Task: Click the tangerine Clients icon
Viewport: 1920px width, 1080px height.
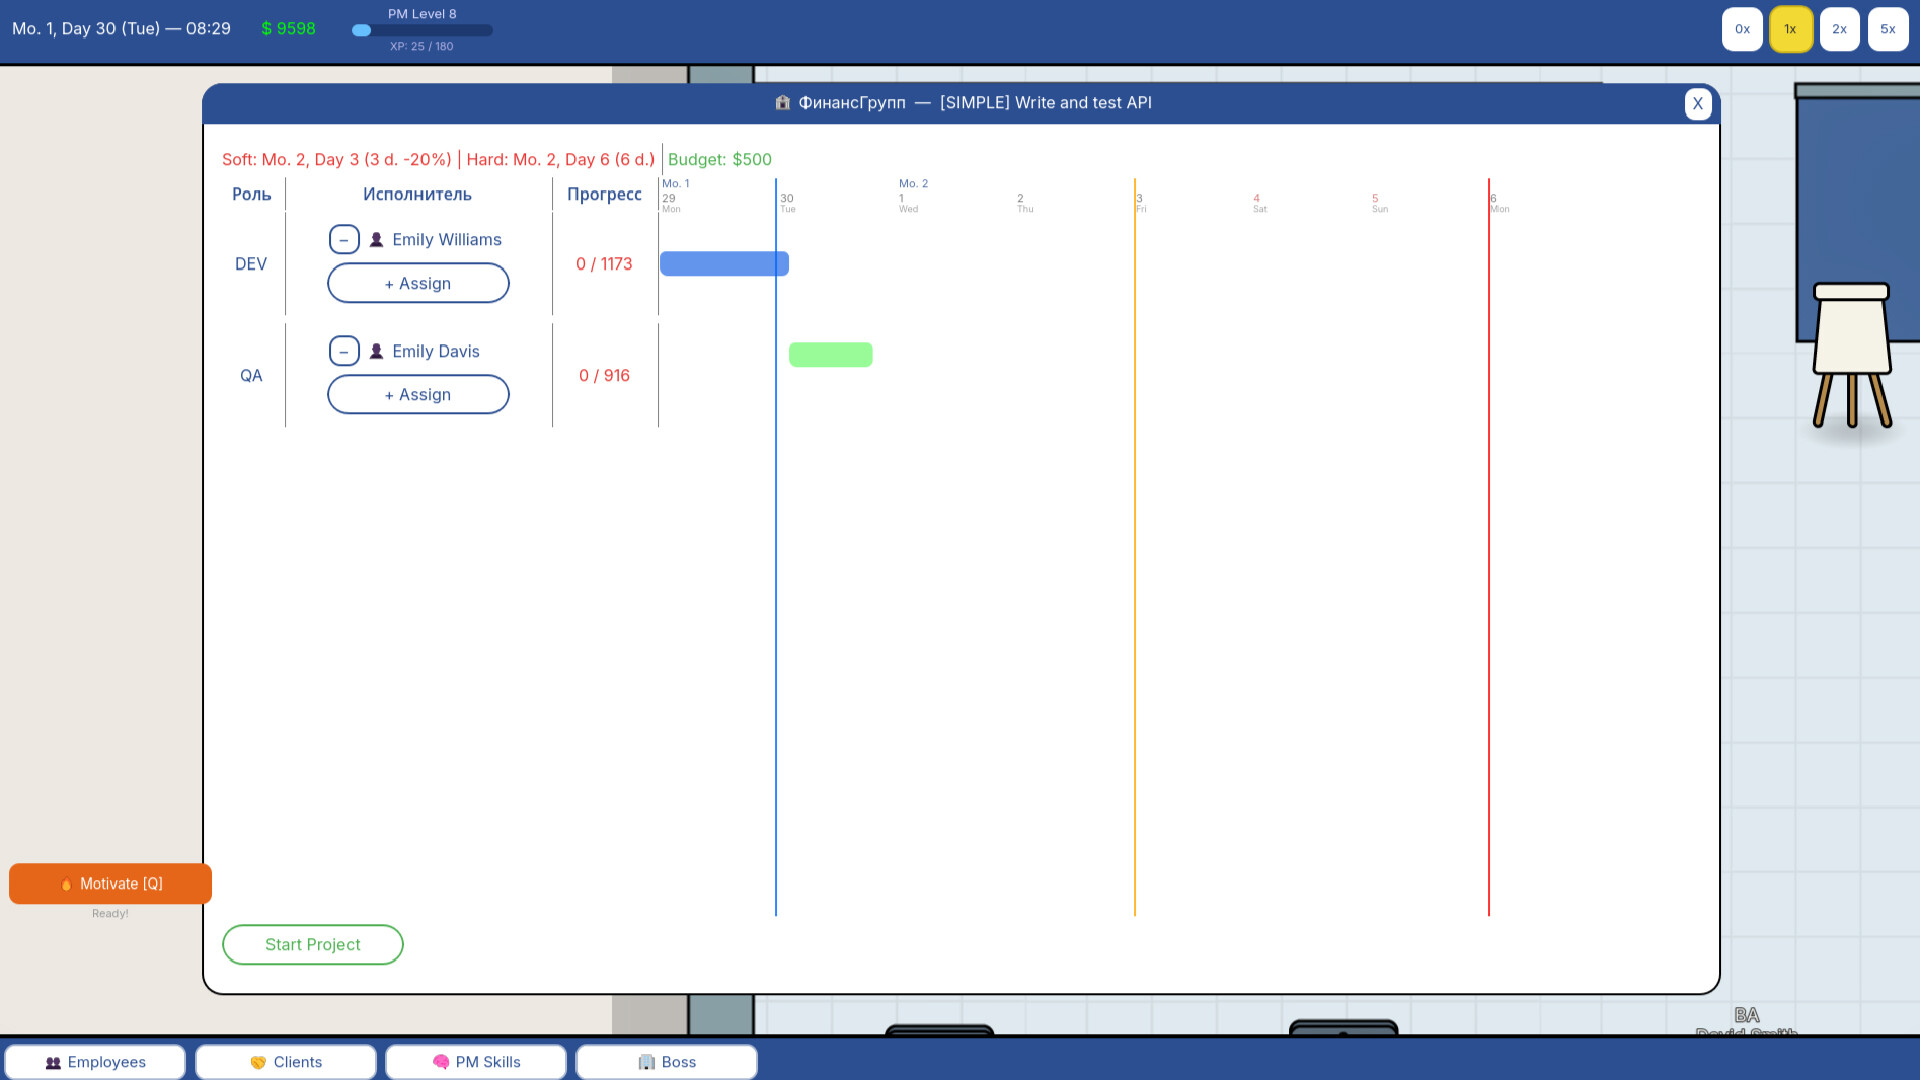Action: [258, 1062]
